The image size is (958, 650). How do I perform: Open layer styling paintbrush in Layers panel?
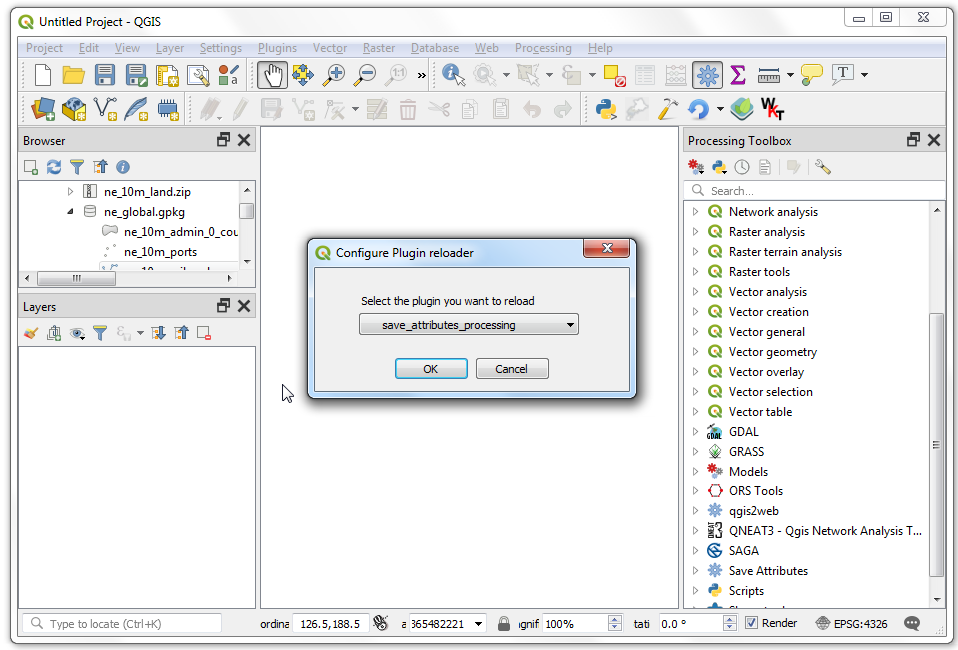31,333
